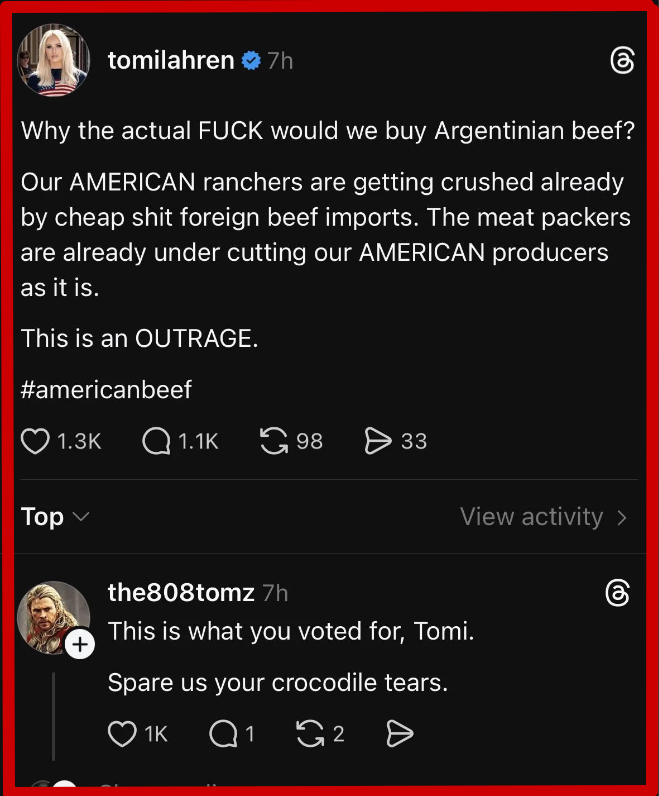Open tomilahren's profile from username
The width and height of the screenshot is (659, 796).
170,61
